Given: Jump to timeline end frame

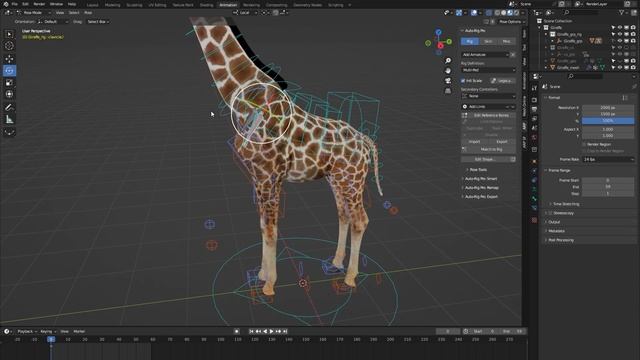Looking at the screenshot, I should pos(285,331).
